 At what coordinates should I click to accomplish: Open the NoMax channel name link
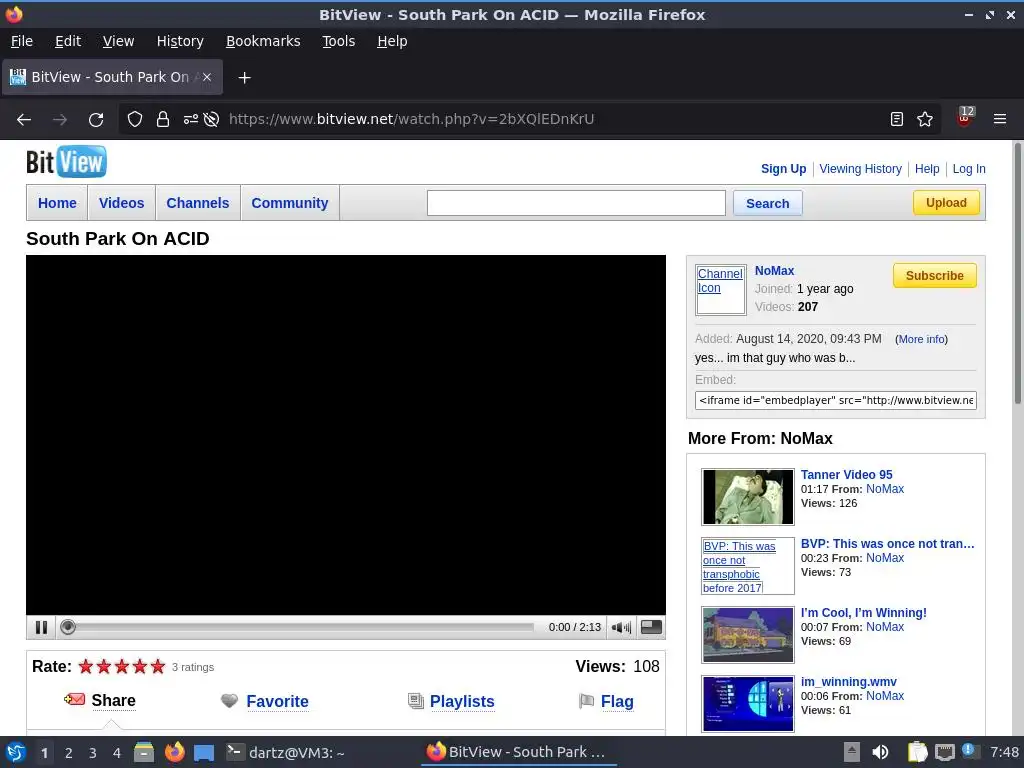(774, 270)
